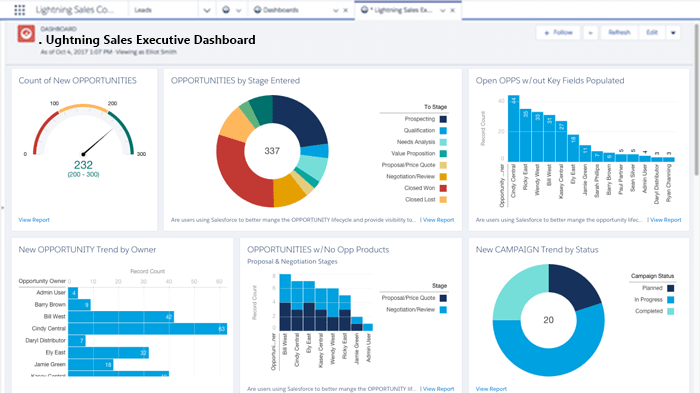The height and width of the screenshot is (393, 700).
Task: Click the globe icon tab
Action: 226,9
